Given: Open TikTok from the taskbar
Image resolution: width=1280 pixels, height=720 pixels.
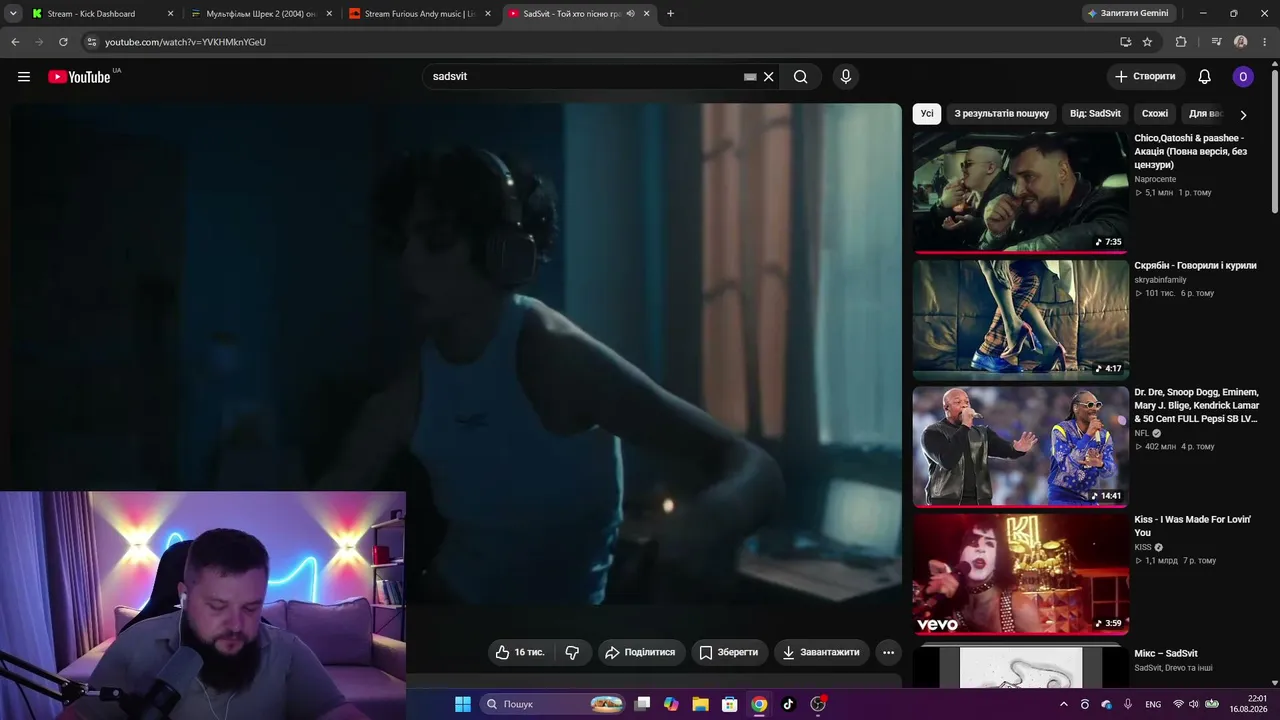Looking at the screenshot, I should point(788,704).
